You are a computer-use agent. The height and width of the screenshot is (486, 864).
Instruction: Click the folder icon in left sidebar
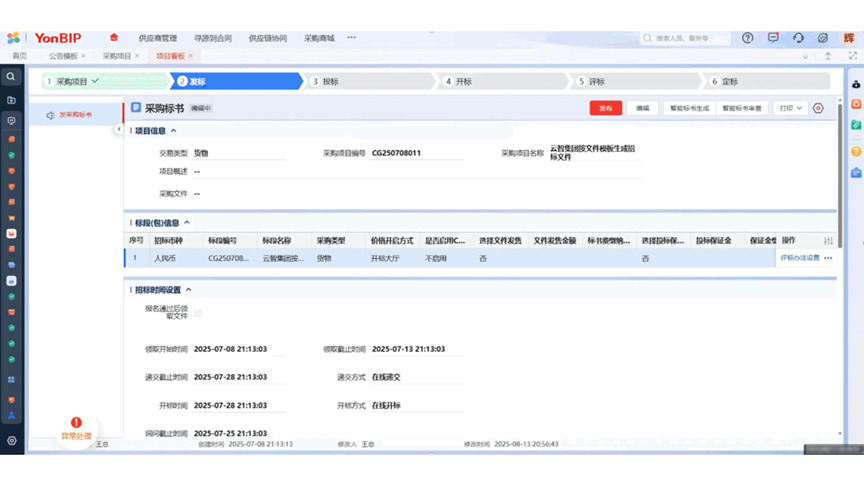pyautogui.click(x=11, y=100)
